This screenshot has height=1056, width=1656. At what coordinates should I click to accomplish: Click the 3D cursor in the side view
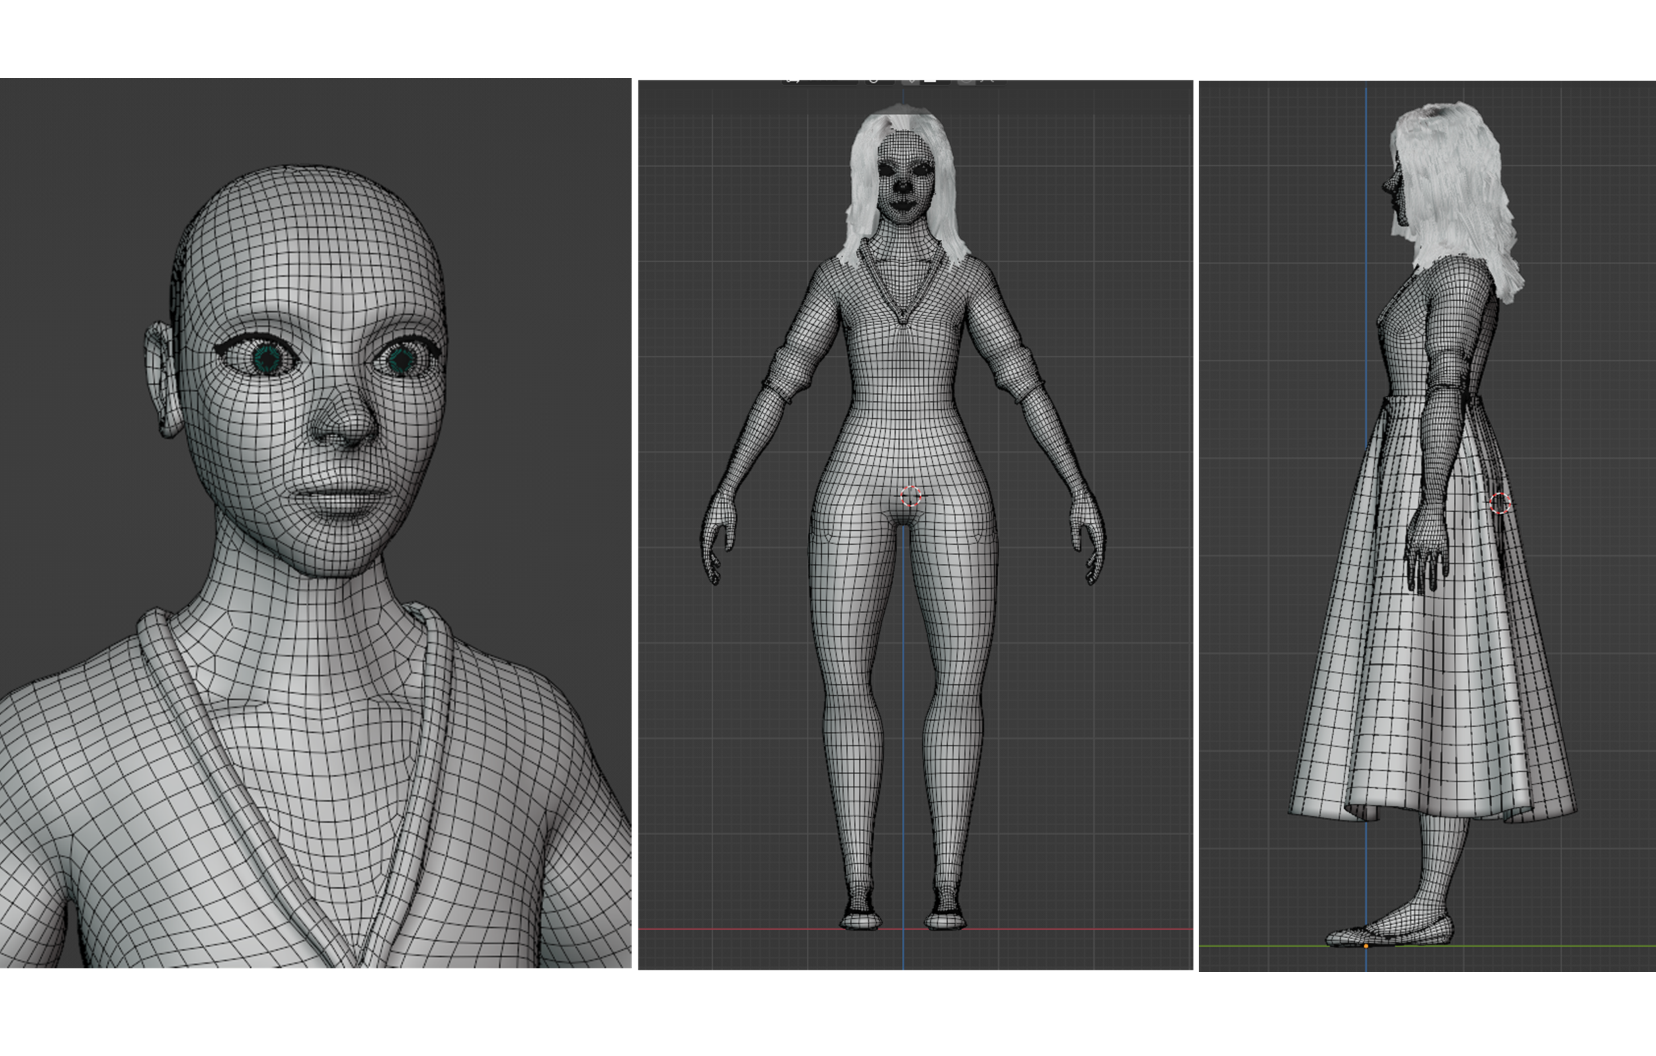click(x=1500, y=503)
